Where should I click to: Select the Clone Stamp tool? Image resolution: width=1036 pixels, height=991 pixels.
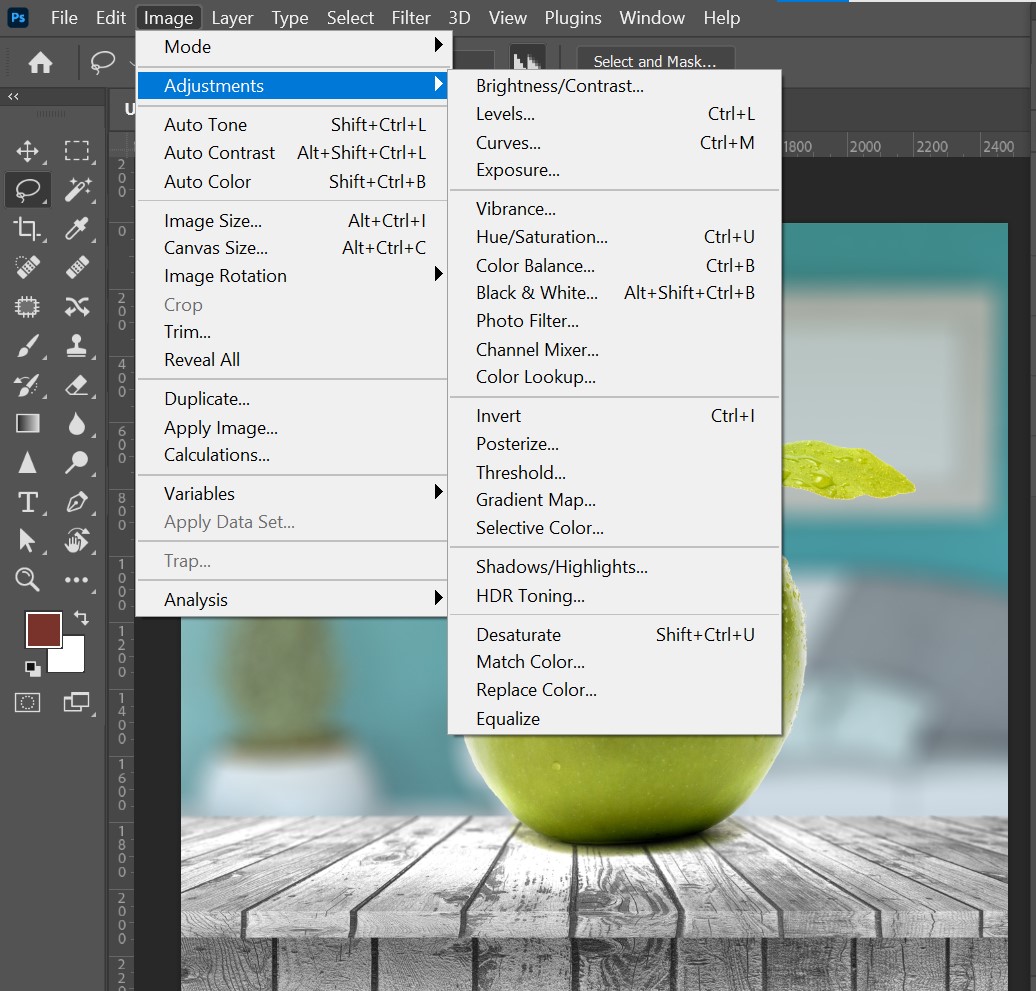pyautogui.click(x=77, y=346)
